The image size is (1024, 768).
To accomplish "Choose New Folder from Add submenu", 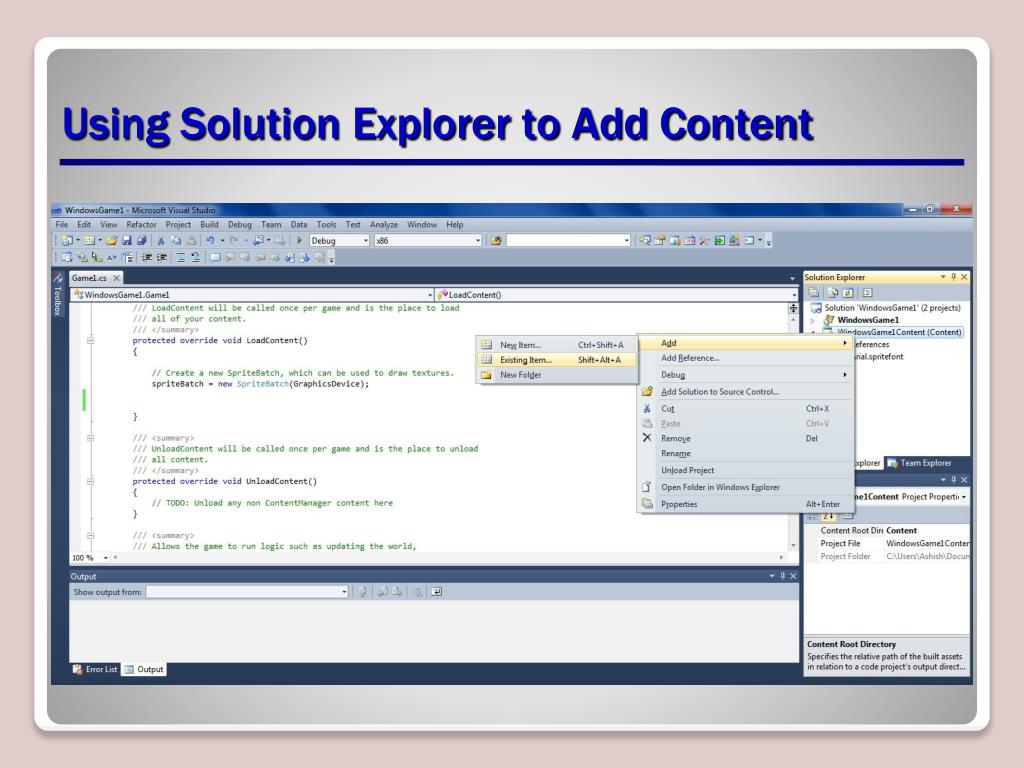I will tap(556, 375).
